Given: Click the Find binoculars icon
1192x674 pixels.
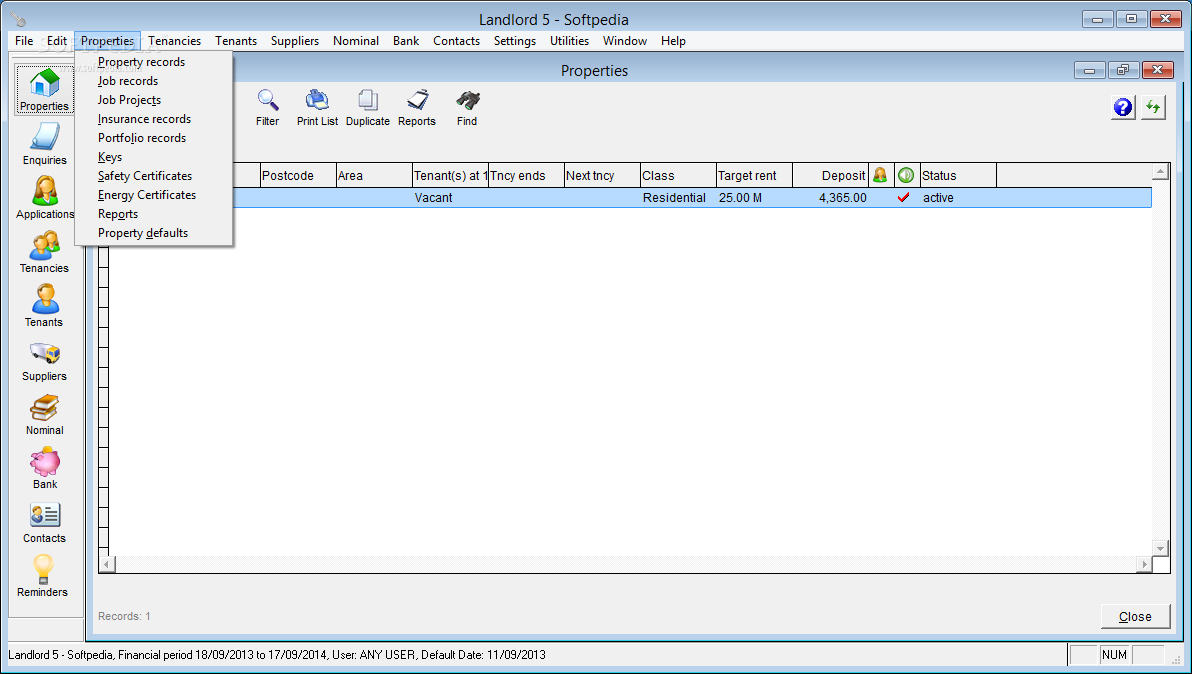Looking at the screenshot, I should [x=467, y=108].
